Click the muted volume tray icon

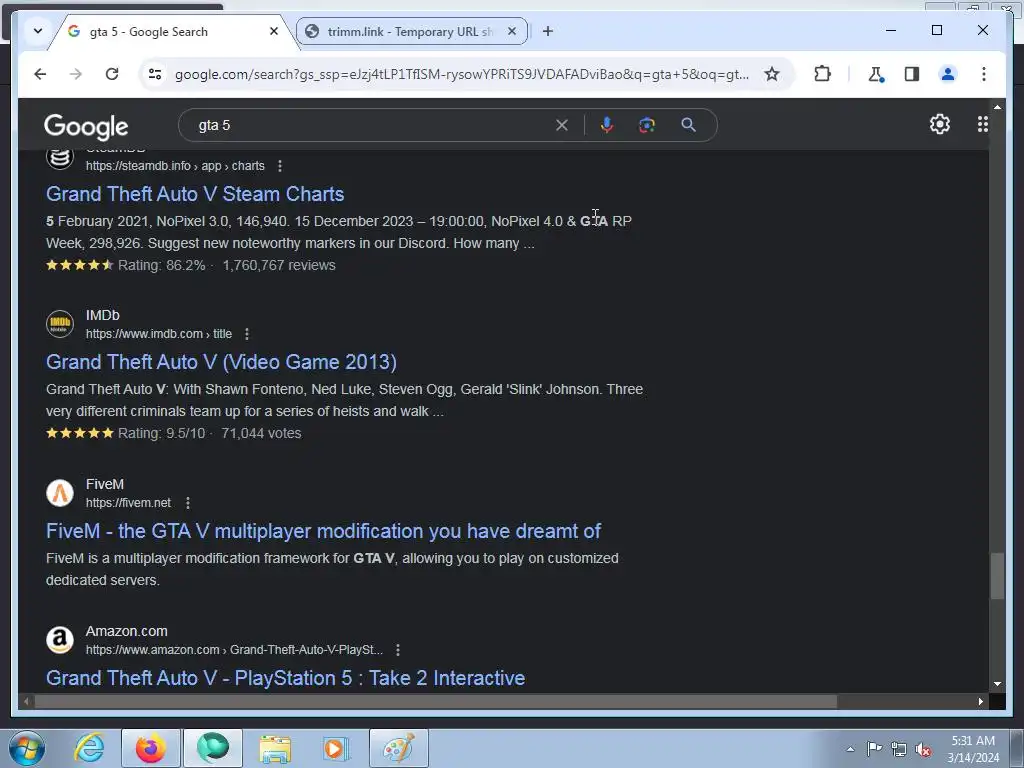pos(923,750)
